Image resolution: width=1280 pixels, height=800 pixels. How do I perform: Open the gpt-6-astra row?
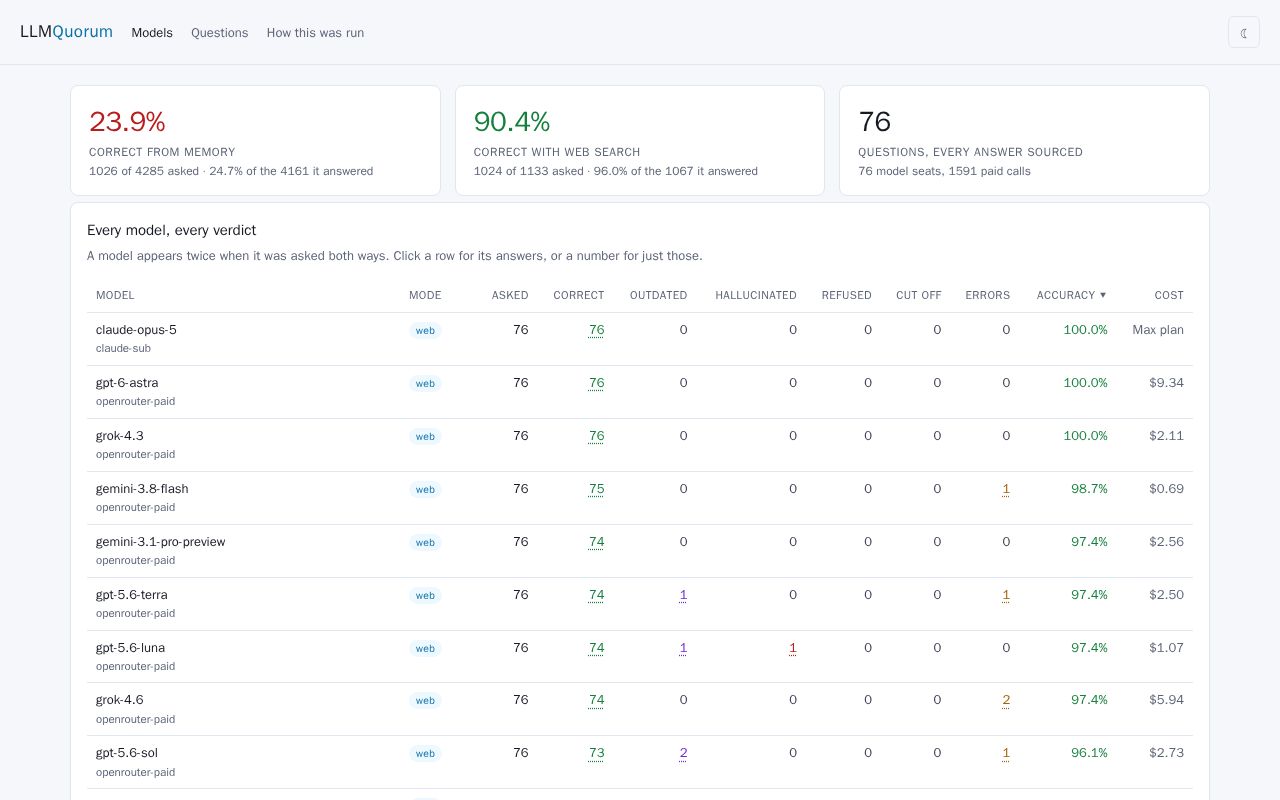pos(640,392)
